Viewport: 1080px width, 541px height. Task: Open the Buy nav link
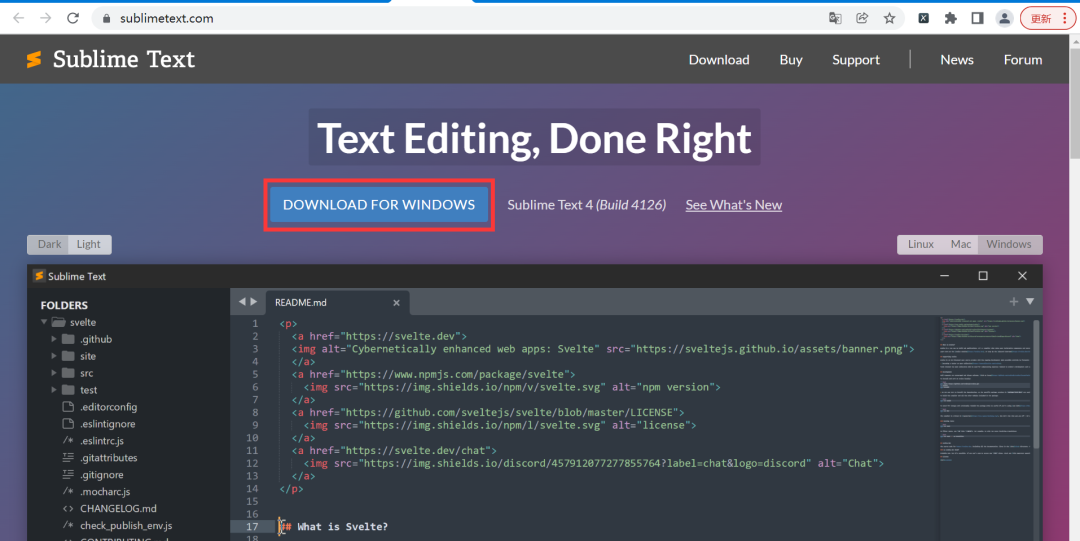pos(791,60)
